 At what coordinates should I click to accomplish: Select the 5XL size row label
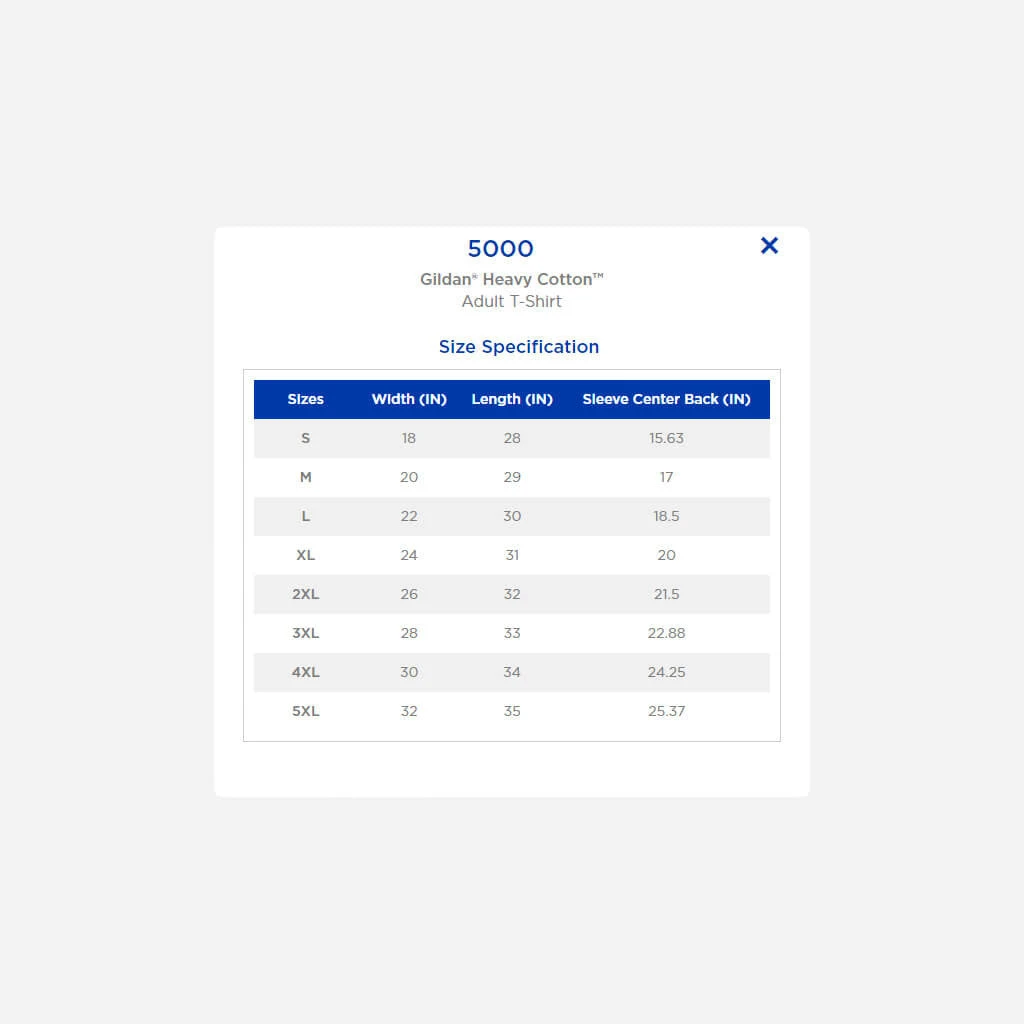click(x=305, y=711)
